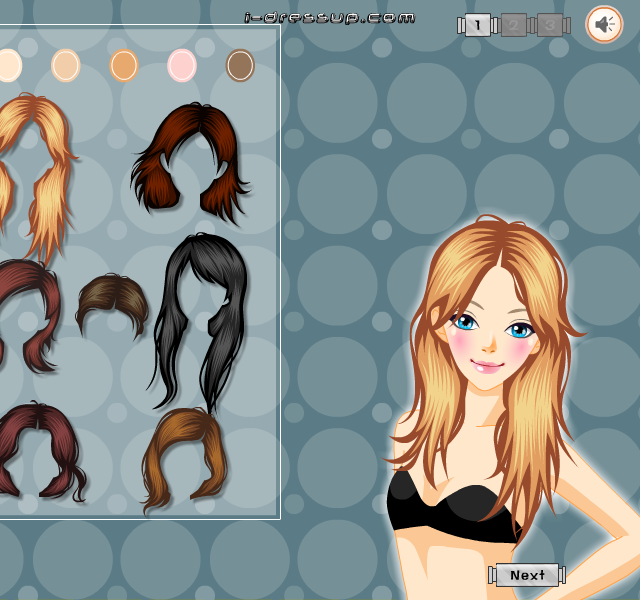Viewport: 640px width, 600px height.
Task: Click the Next button
Action: (527, 575)
